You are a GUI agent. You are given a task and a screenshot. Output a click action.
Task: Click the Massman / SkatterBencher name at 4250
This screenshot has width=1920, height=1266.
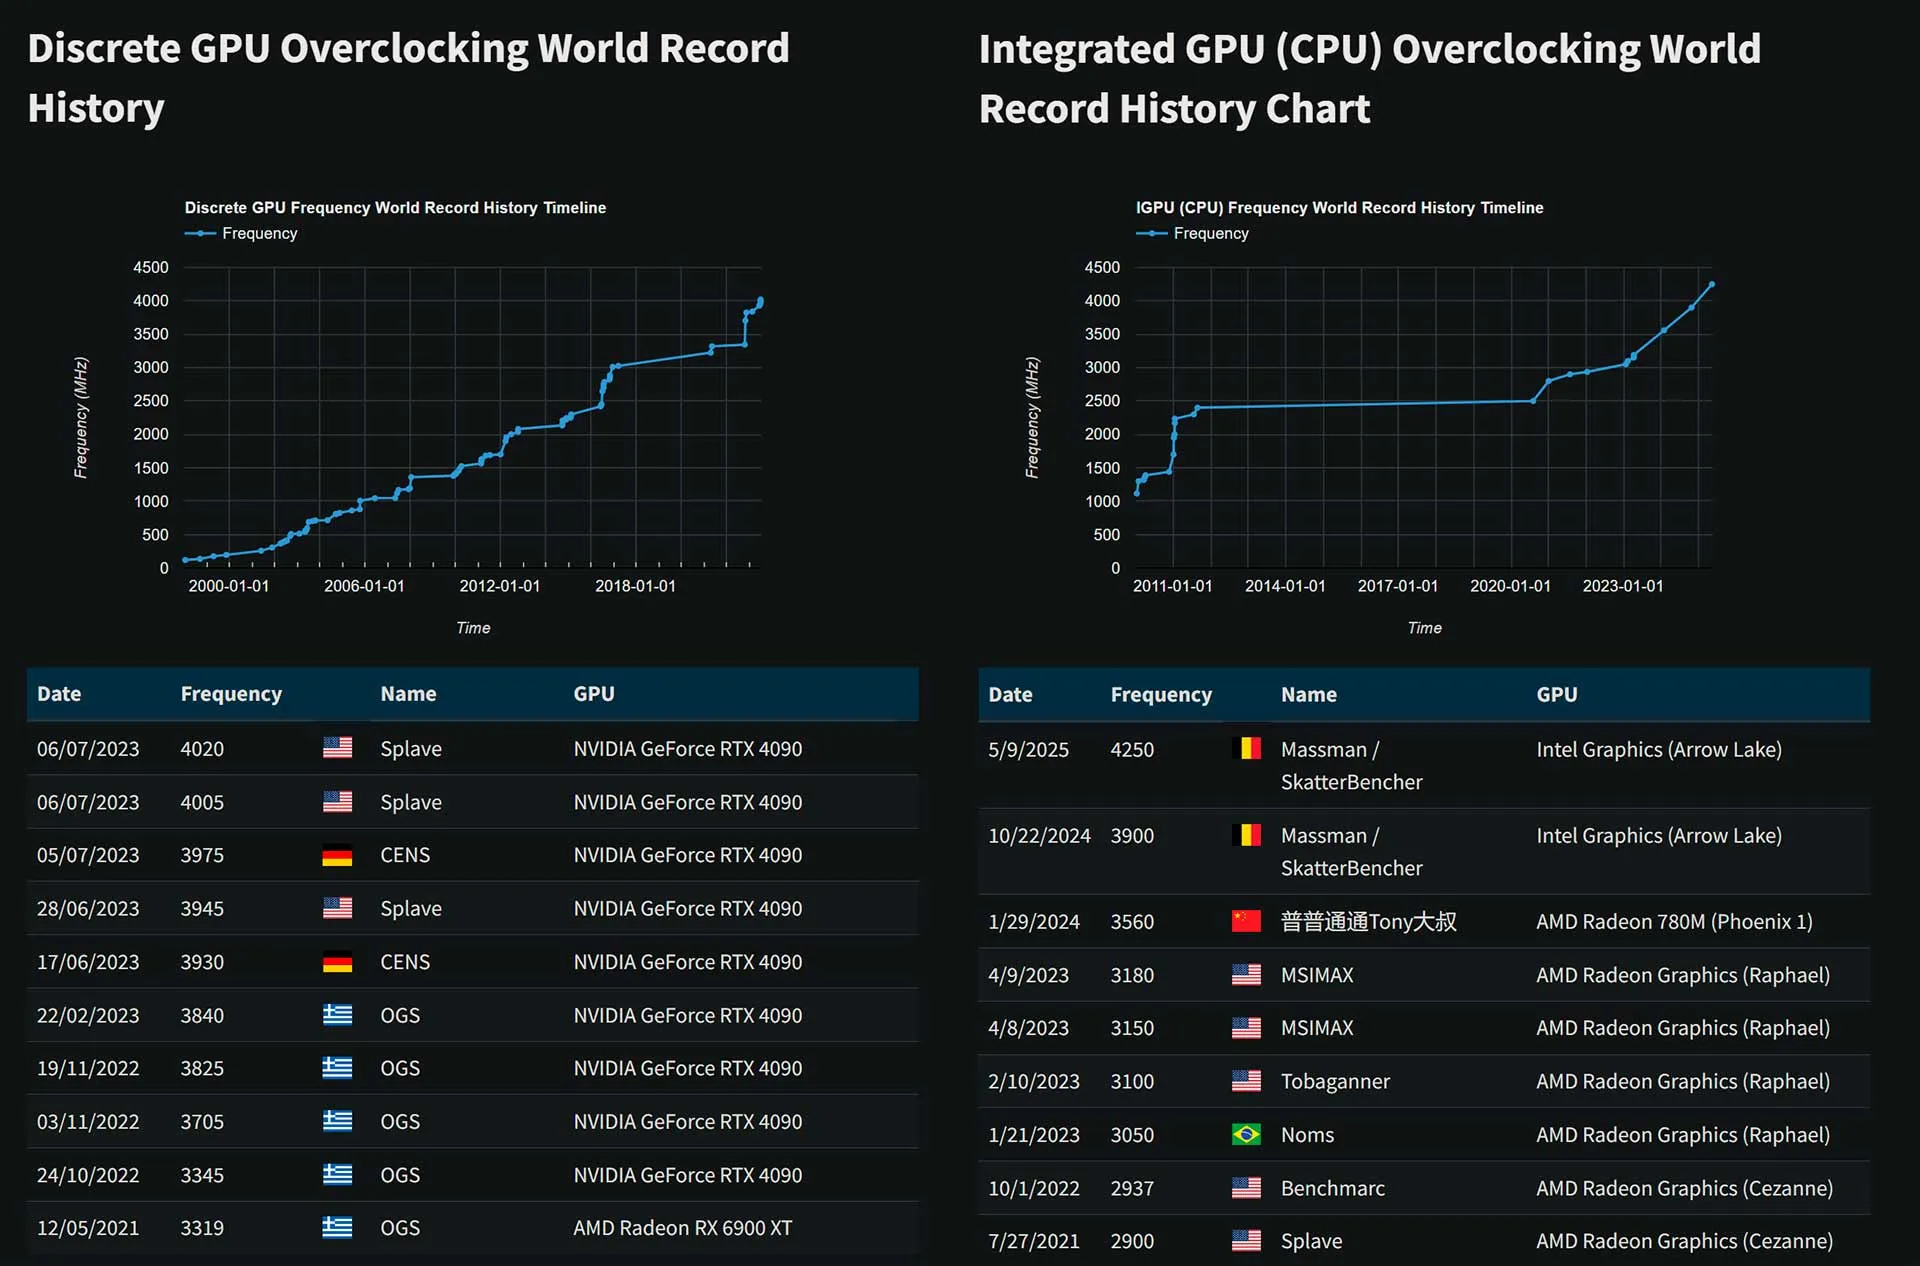(1350, 765)
